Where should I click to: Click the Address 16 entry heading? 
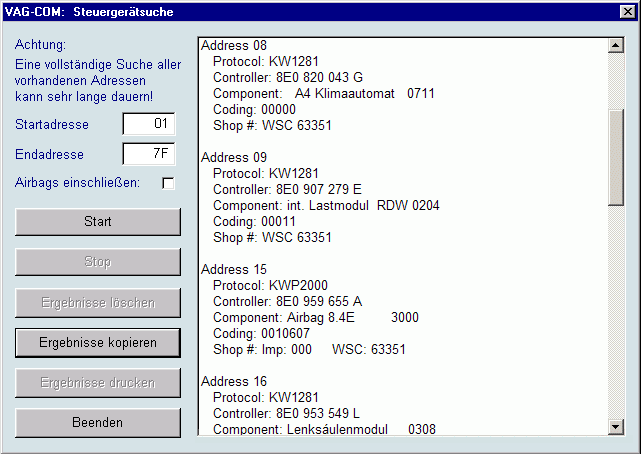(234, 382)
